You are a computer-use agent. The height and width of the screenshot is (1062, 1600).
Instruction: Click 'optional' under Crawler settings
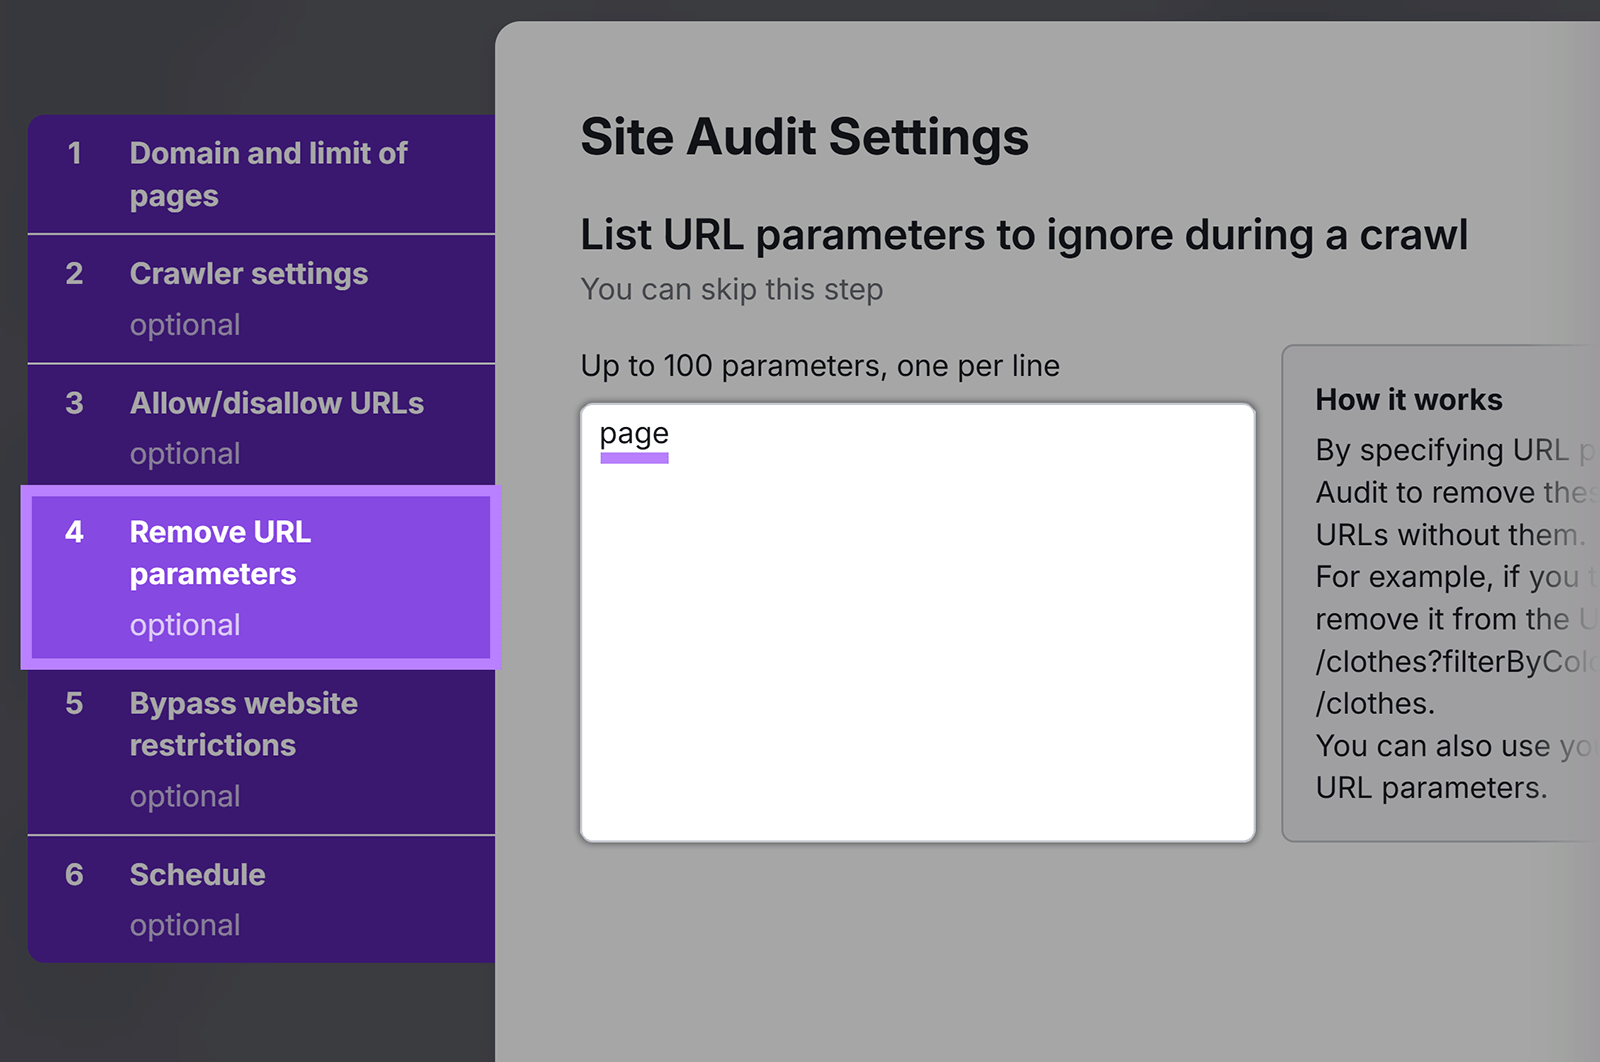pyautogui.click(x=185, y=324)
